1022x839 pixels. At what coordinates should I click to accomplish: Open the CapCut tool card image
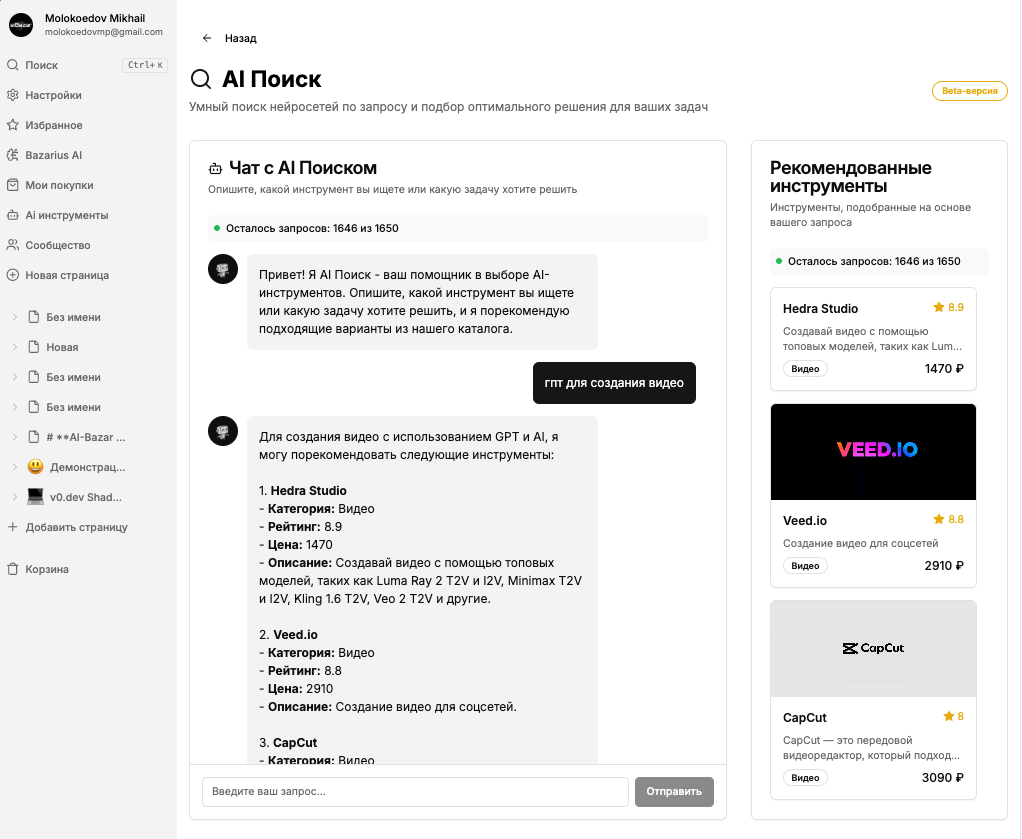(873, 648)
